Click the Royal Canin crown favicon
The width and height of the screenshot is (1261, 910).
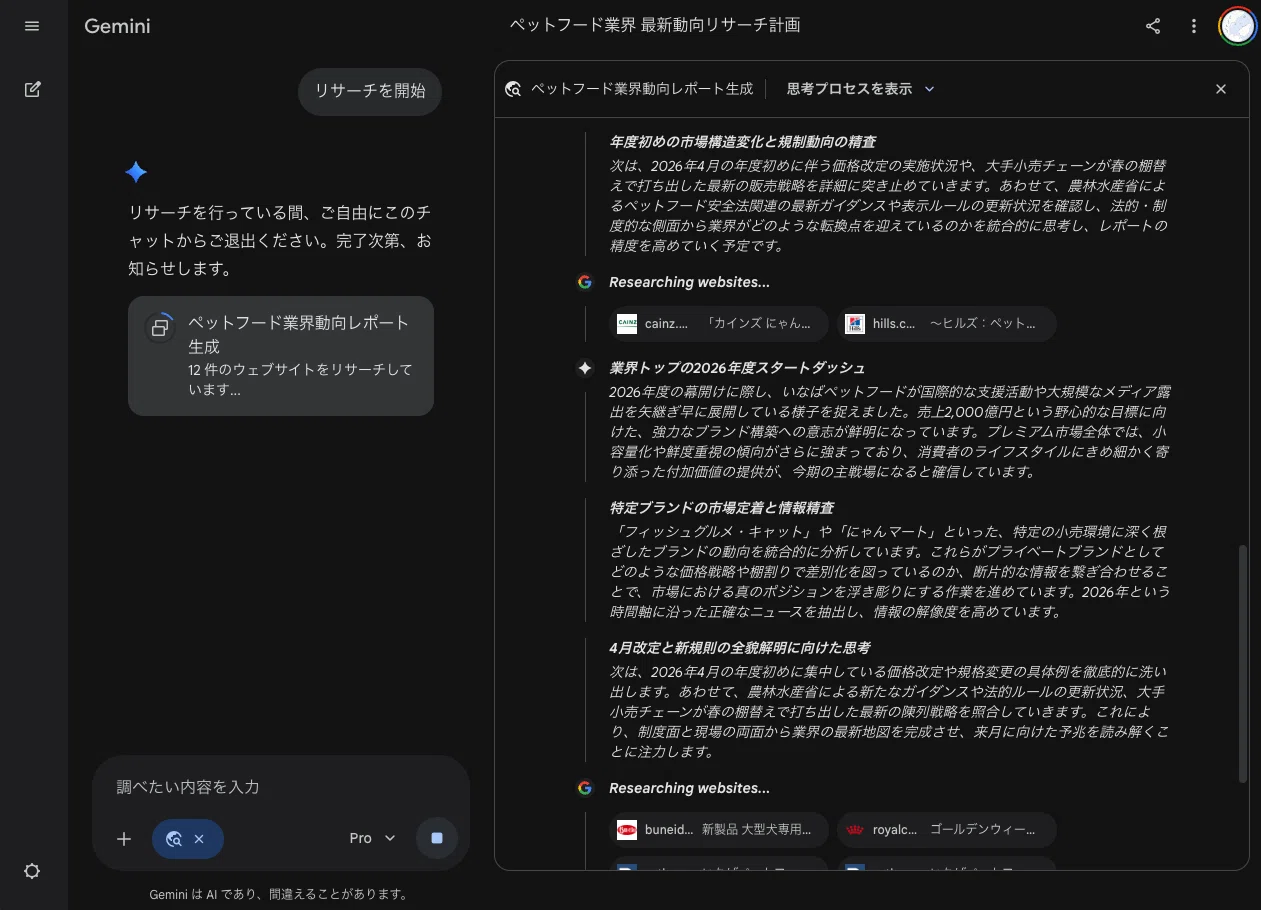pyautogui.click(x=855, y=829)
